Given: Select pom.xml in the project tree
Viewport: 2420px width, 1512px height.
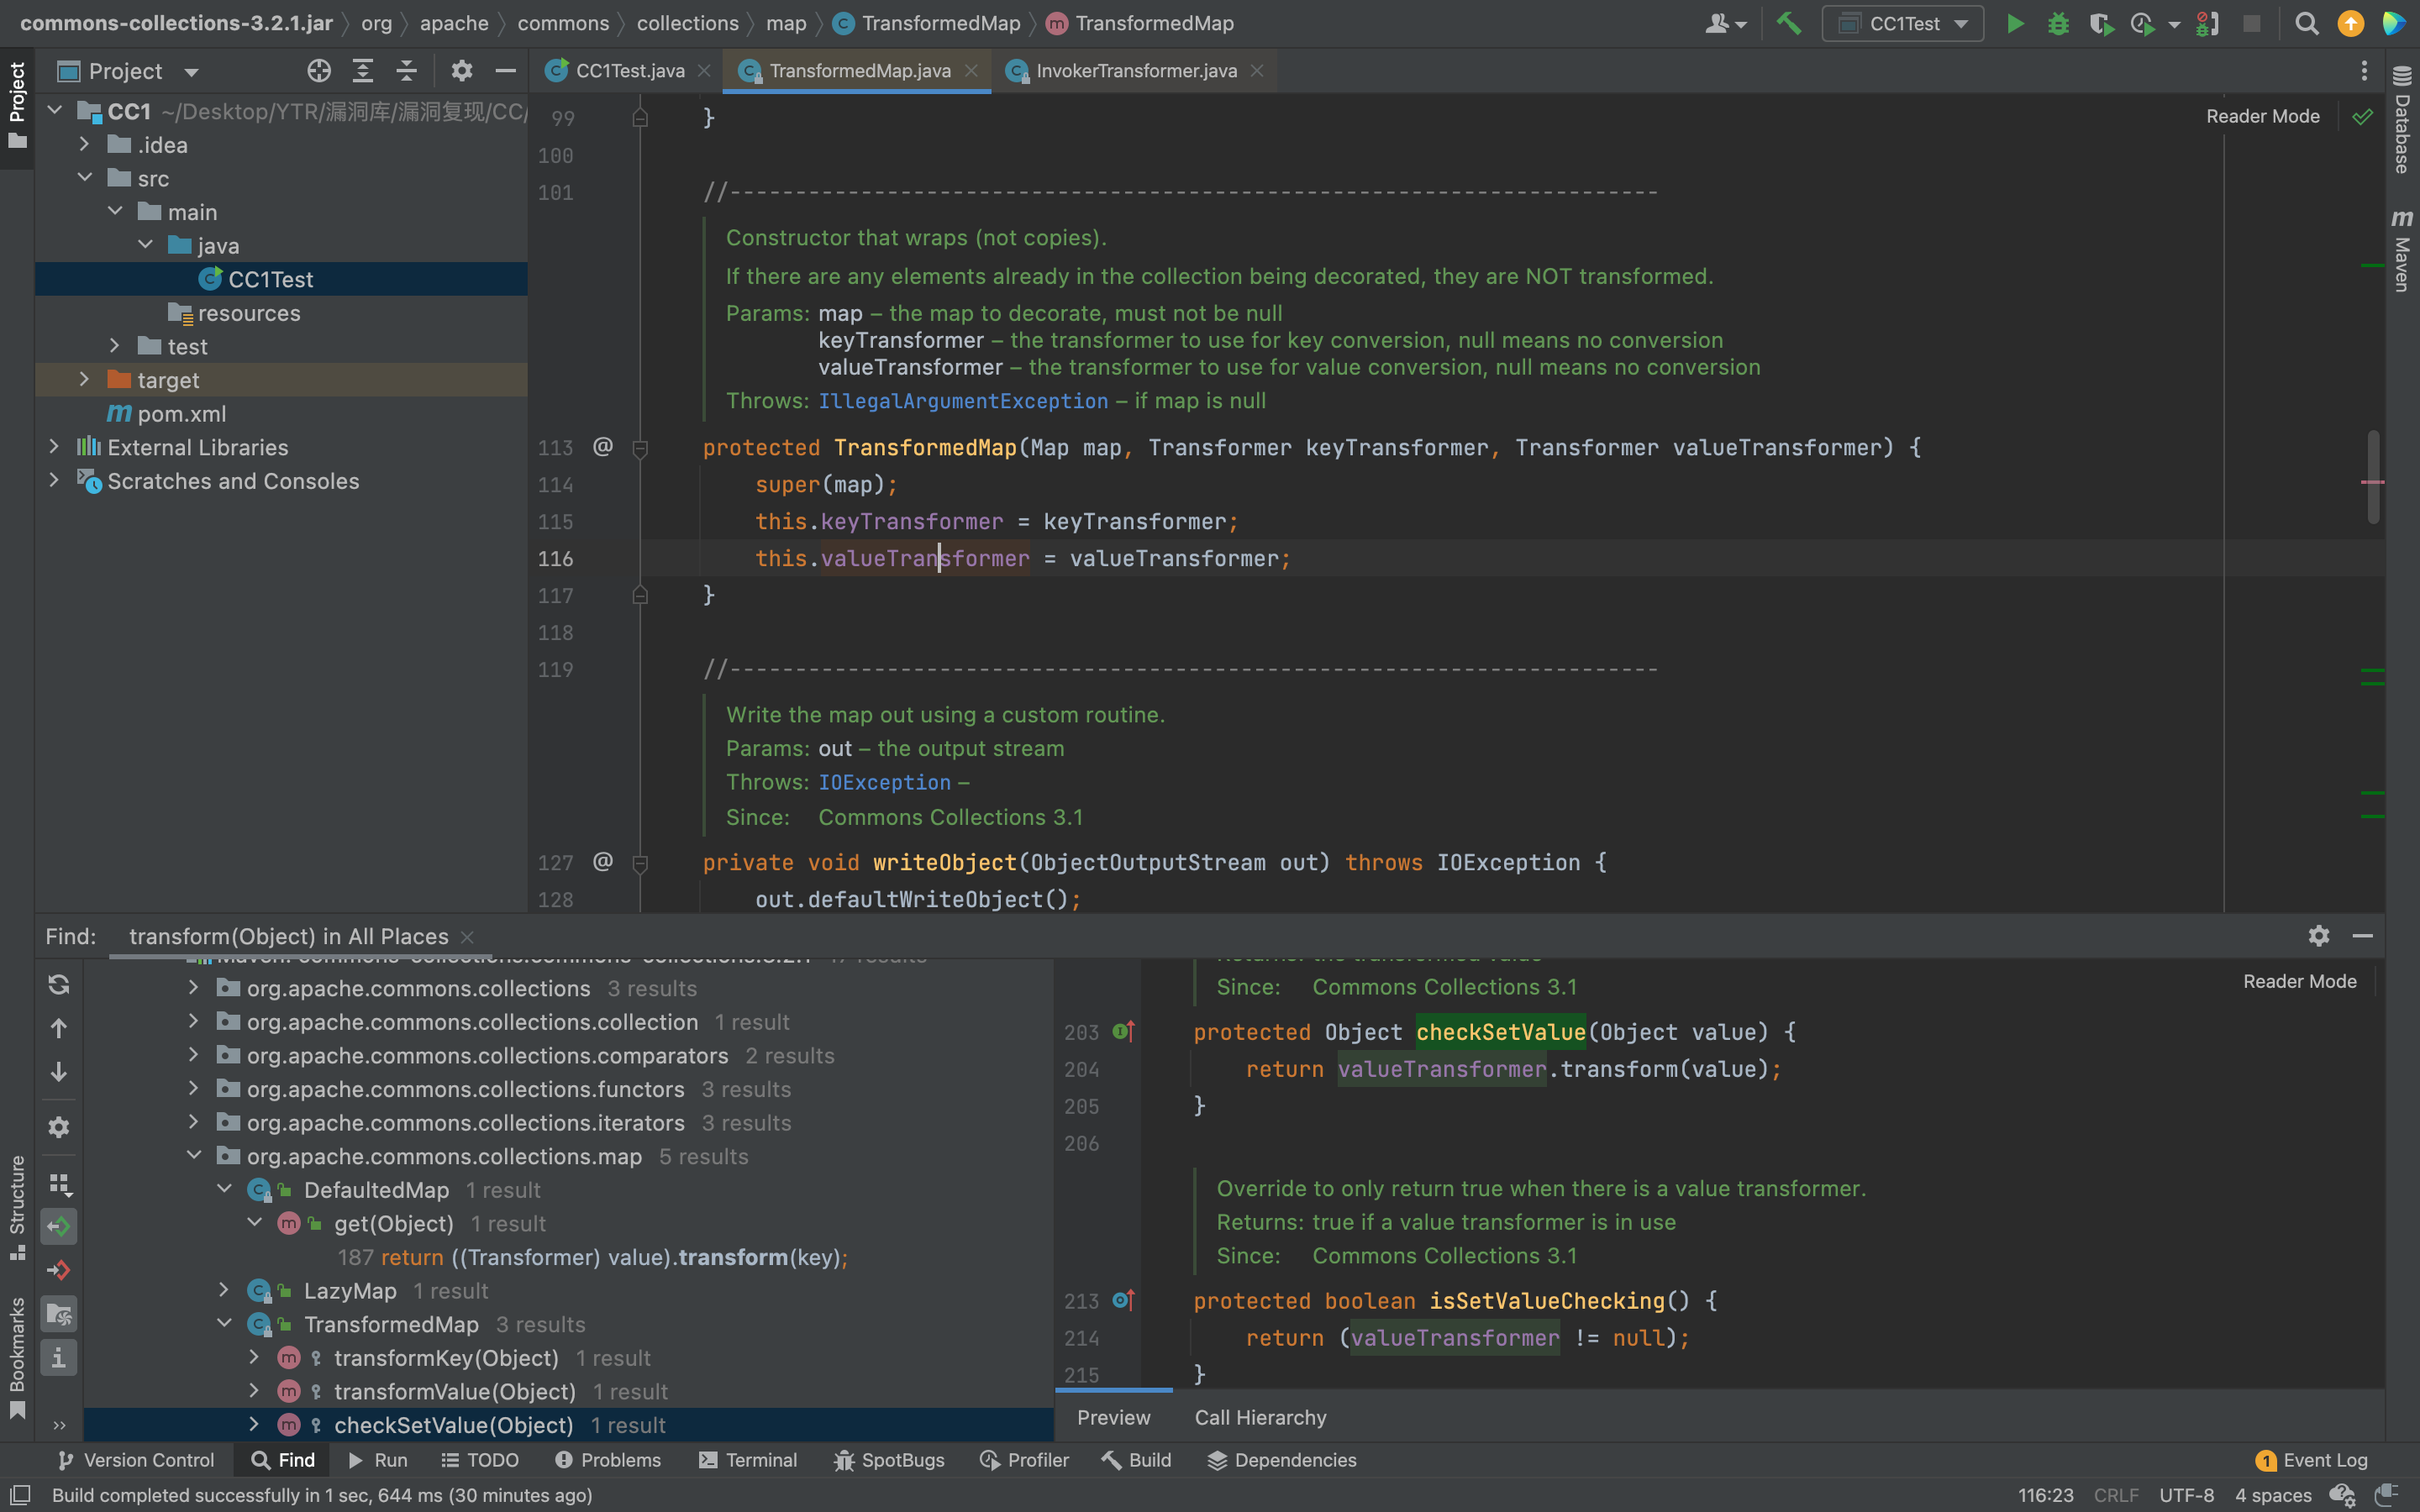Looking at the screenshot, I should tap(181, 414).
